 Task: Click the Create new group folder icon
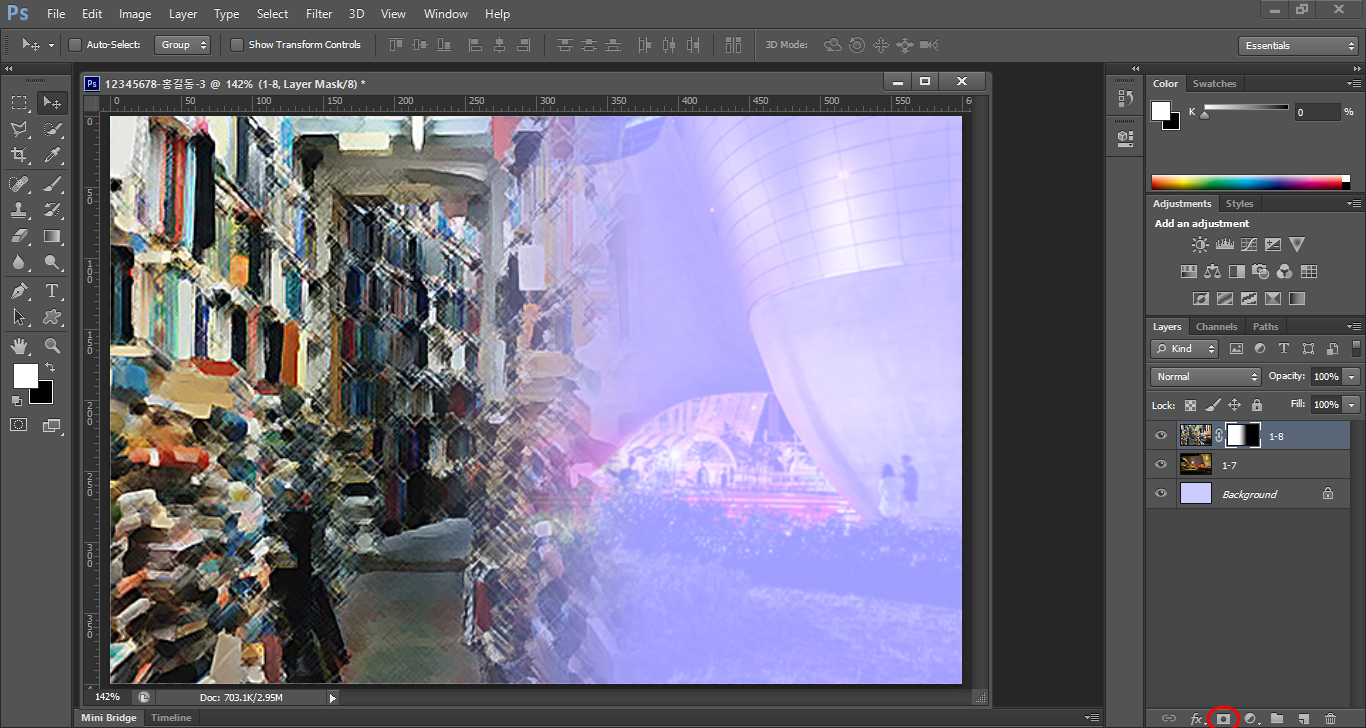pyautogui.click(x=1277, y=718)
